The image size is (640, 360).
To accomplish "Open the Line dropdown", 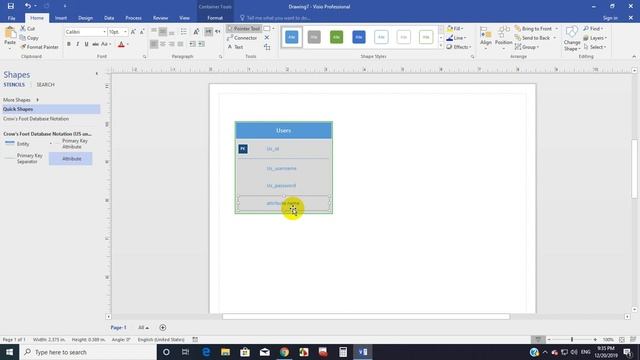I will pyautogui.click(x=456, y=38).
